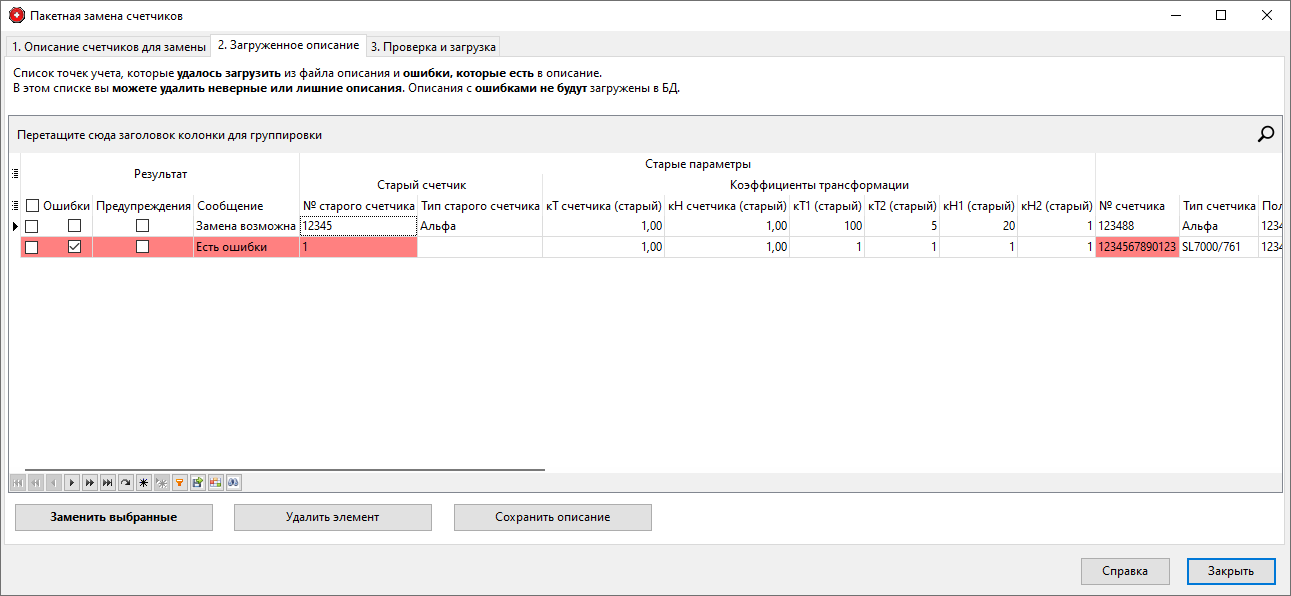This screenshot has height=596, width=1291.
Task: Open search field via magnifier glass
Action: click(1266, 132)
